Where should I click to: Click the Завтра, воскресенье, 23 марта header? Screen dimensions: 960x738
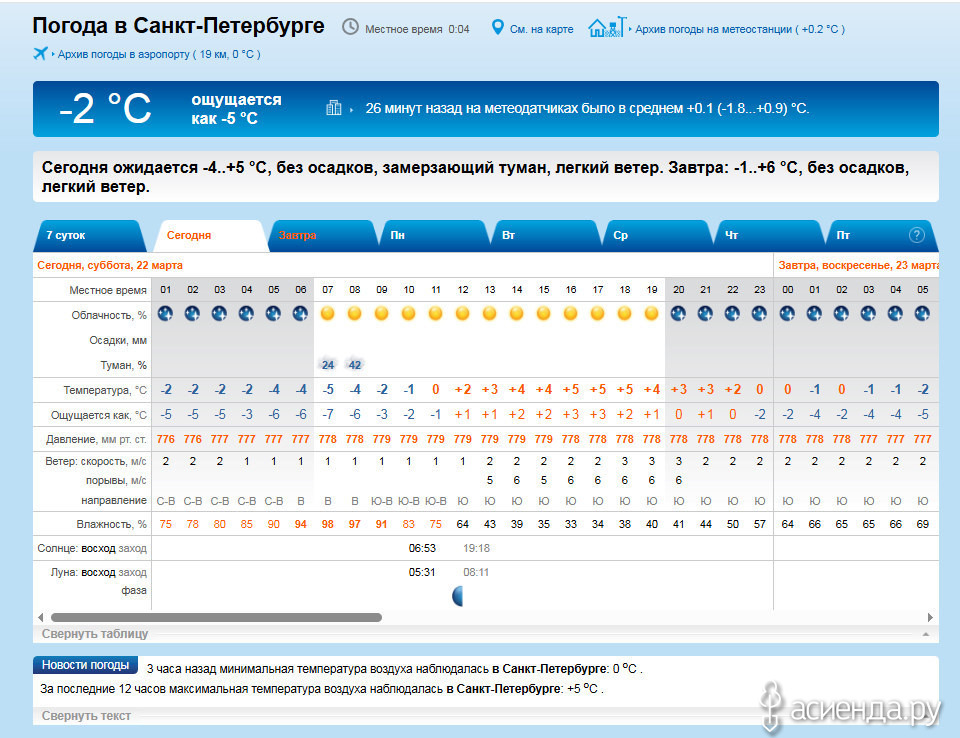(x=858, y=265)
